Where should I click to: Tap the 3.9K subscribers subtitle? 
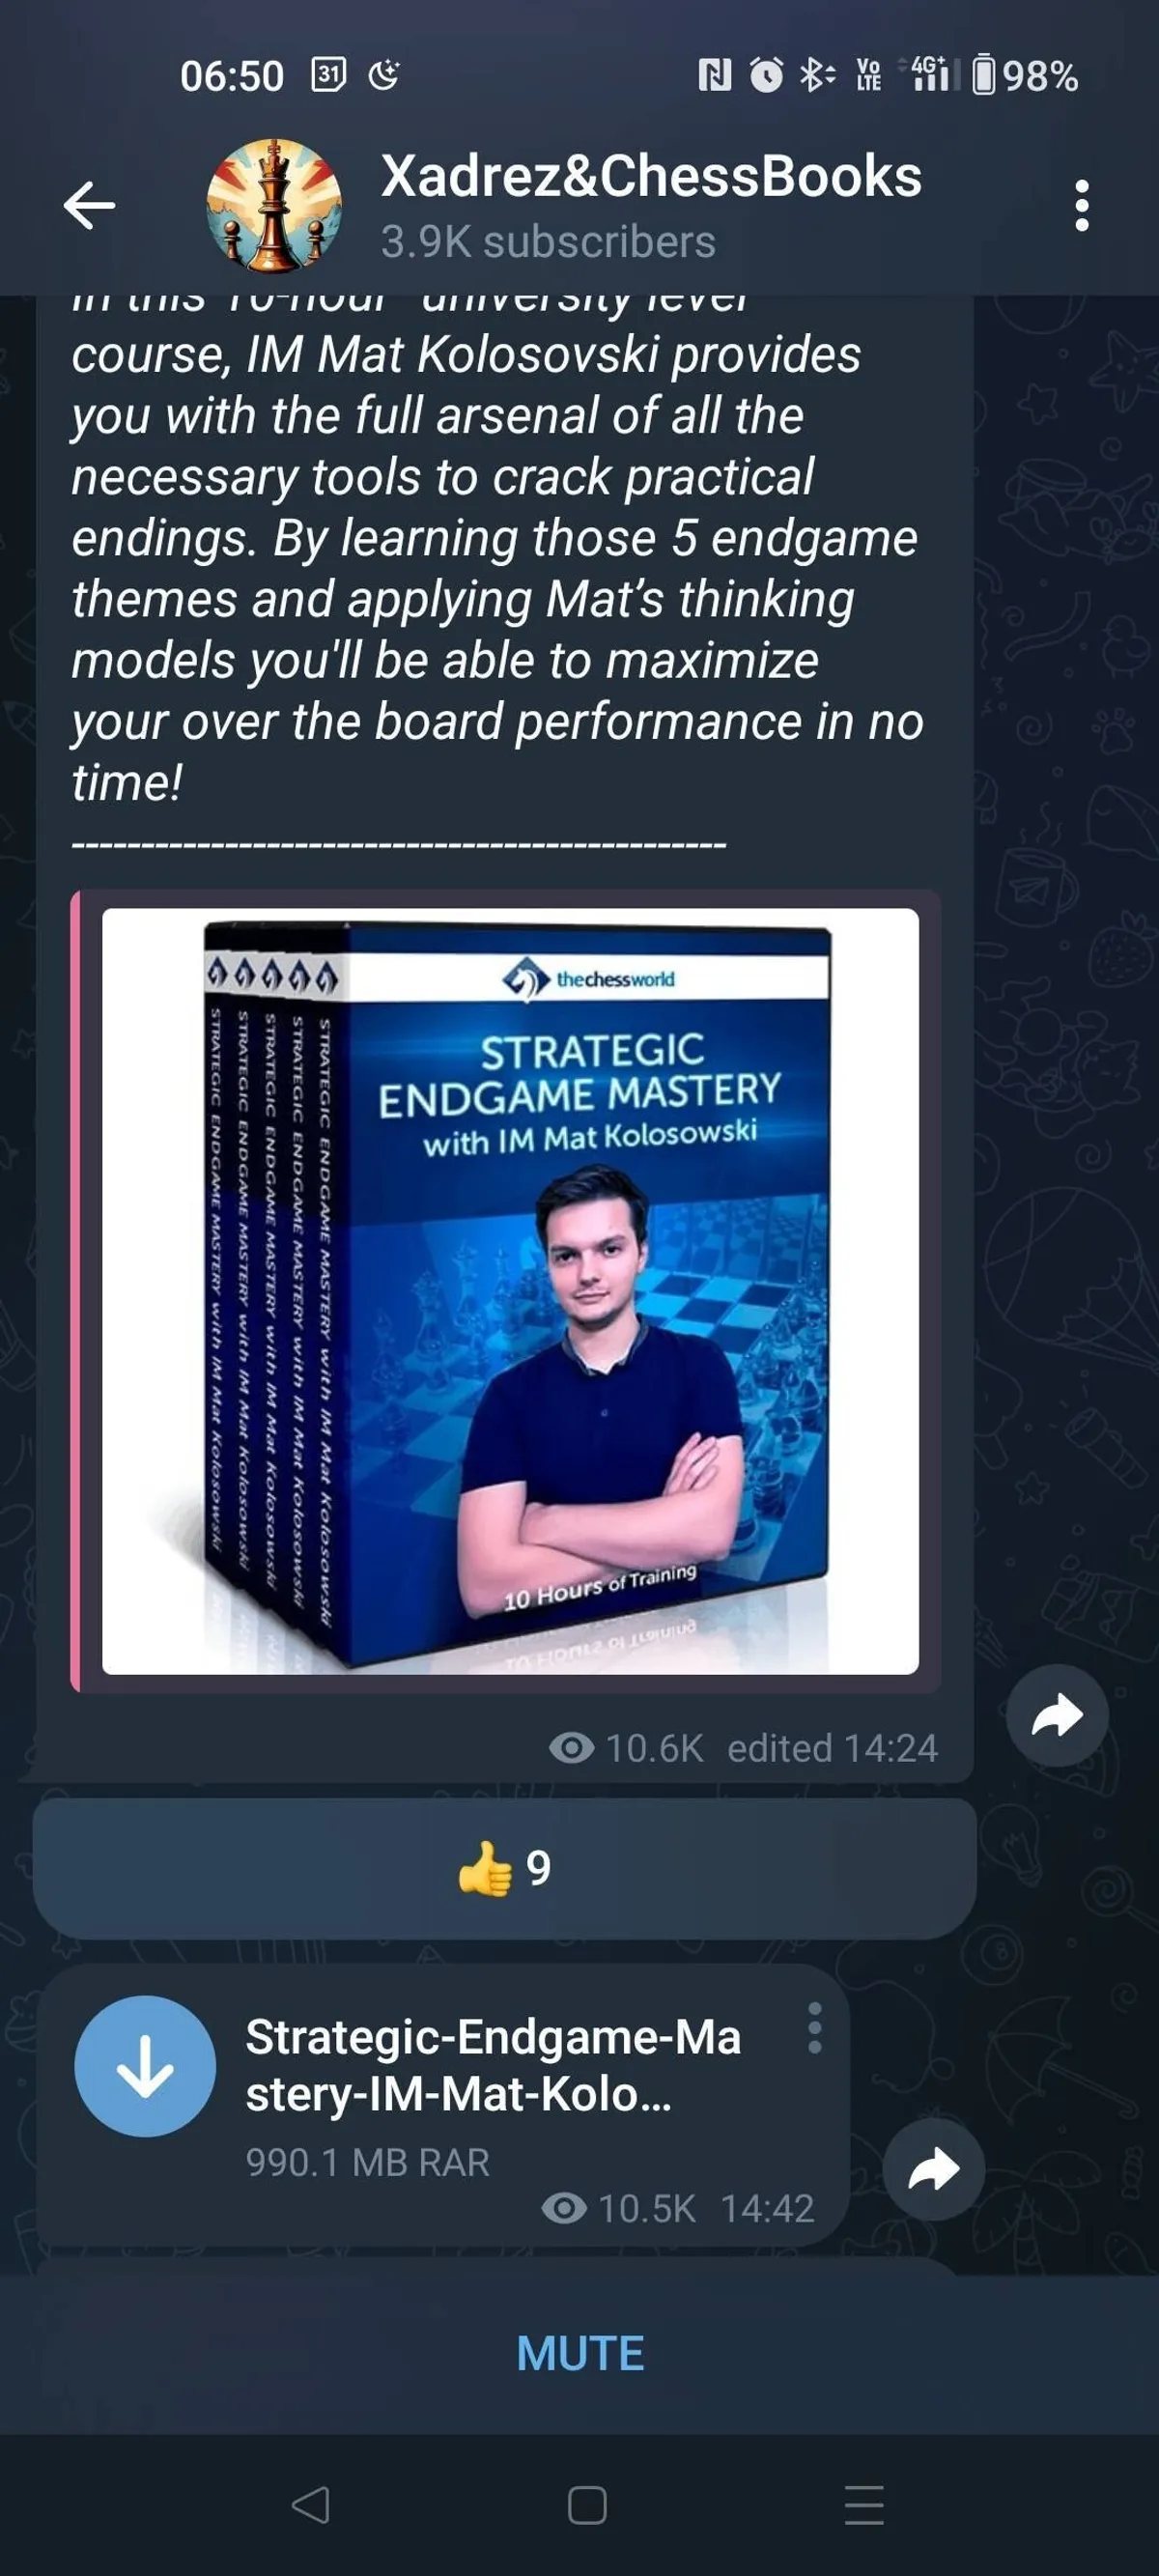click(548, 242)
